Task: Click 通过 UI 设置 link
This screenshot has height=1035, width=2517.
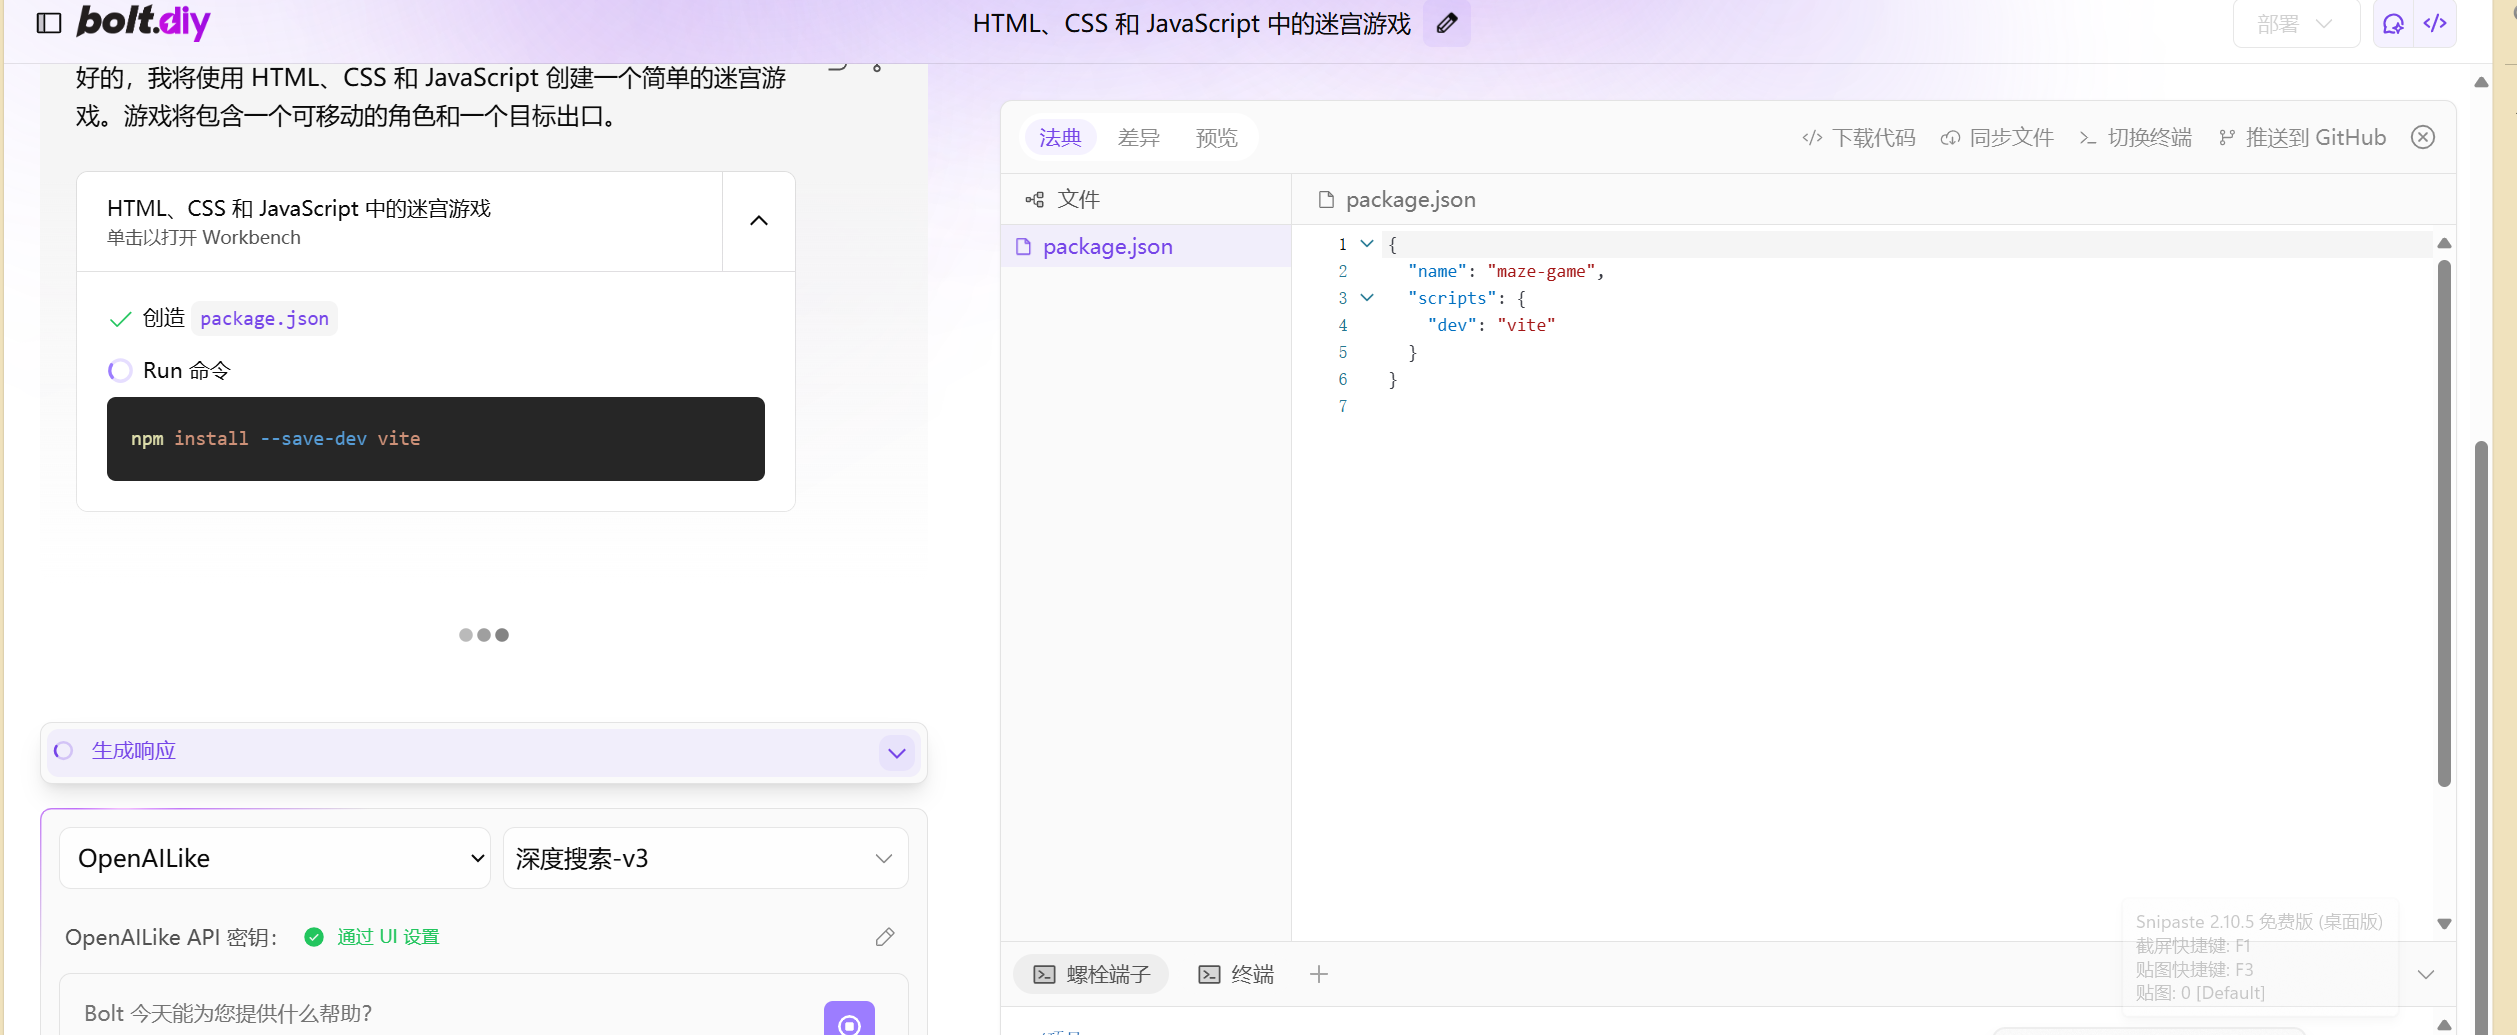Action: (388, 937)
